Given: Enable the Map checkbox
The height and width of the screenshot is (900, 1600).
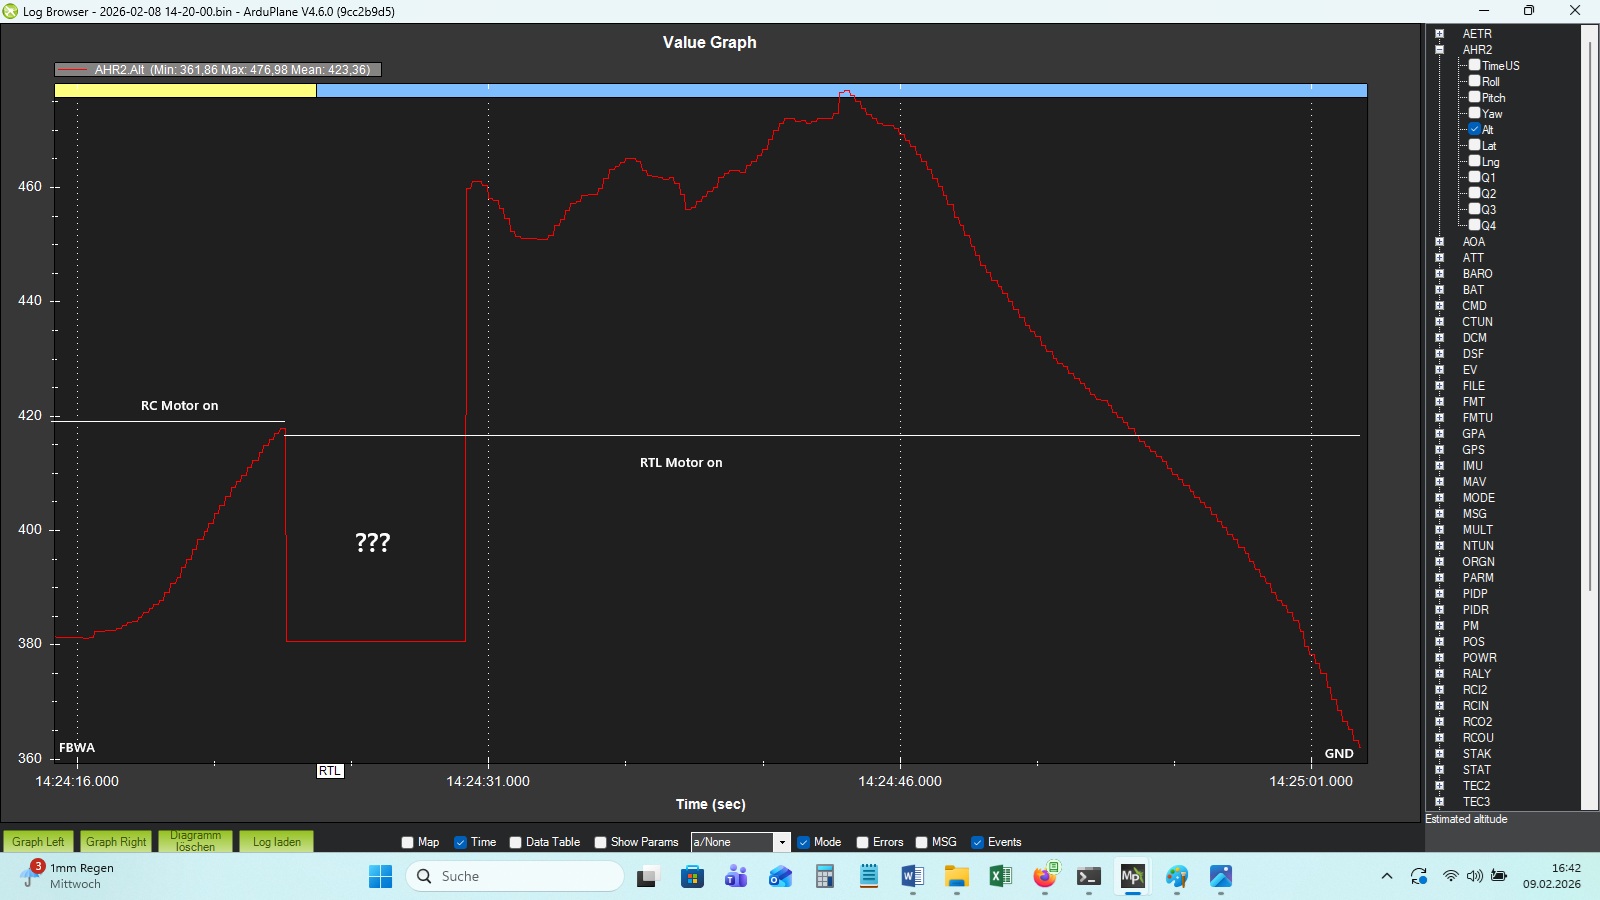Looking at the screenshot, I should coord(408,842).
